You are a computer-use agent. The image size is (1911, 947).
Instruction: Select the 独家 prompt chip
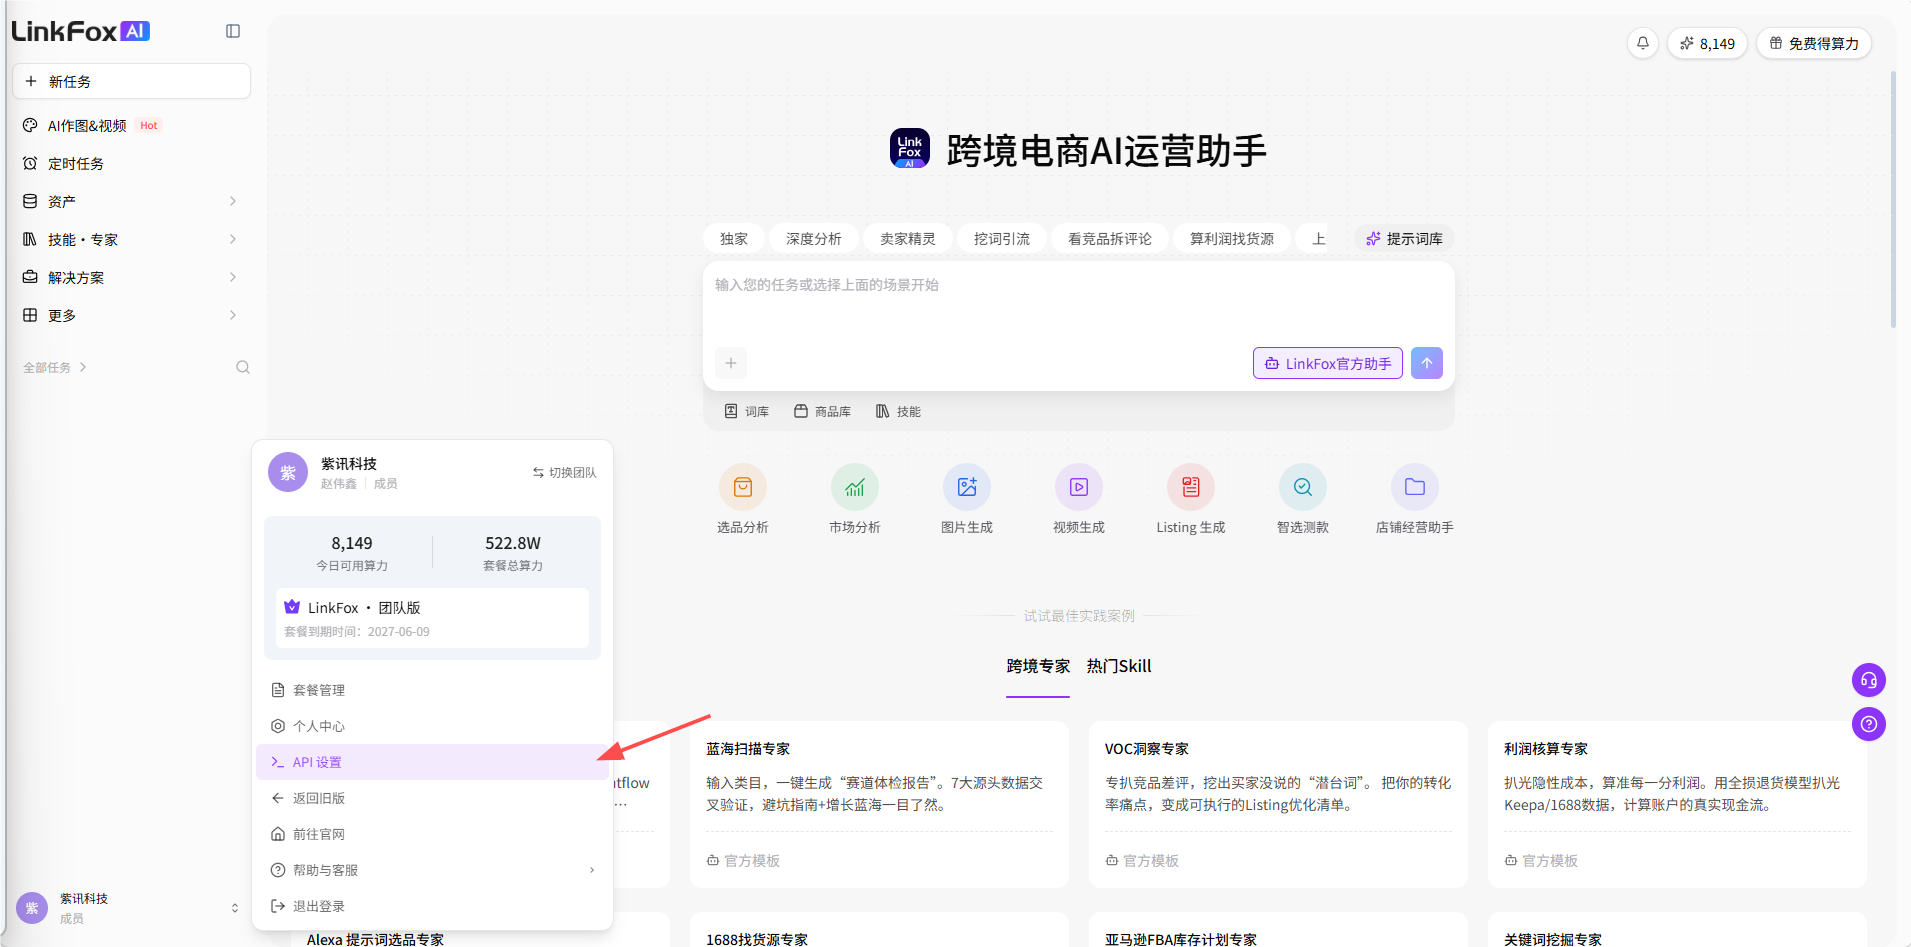[734, 238]
